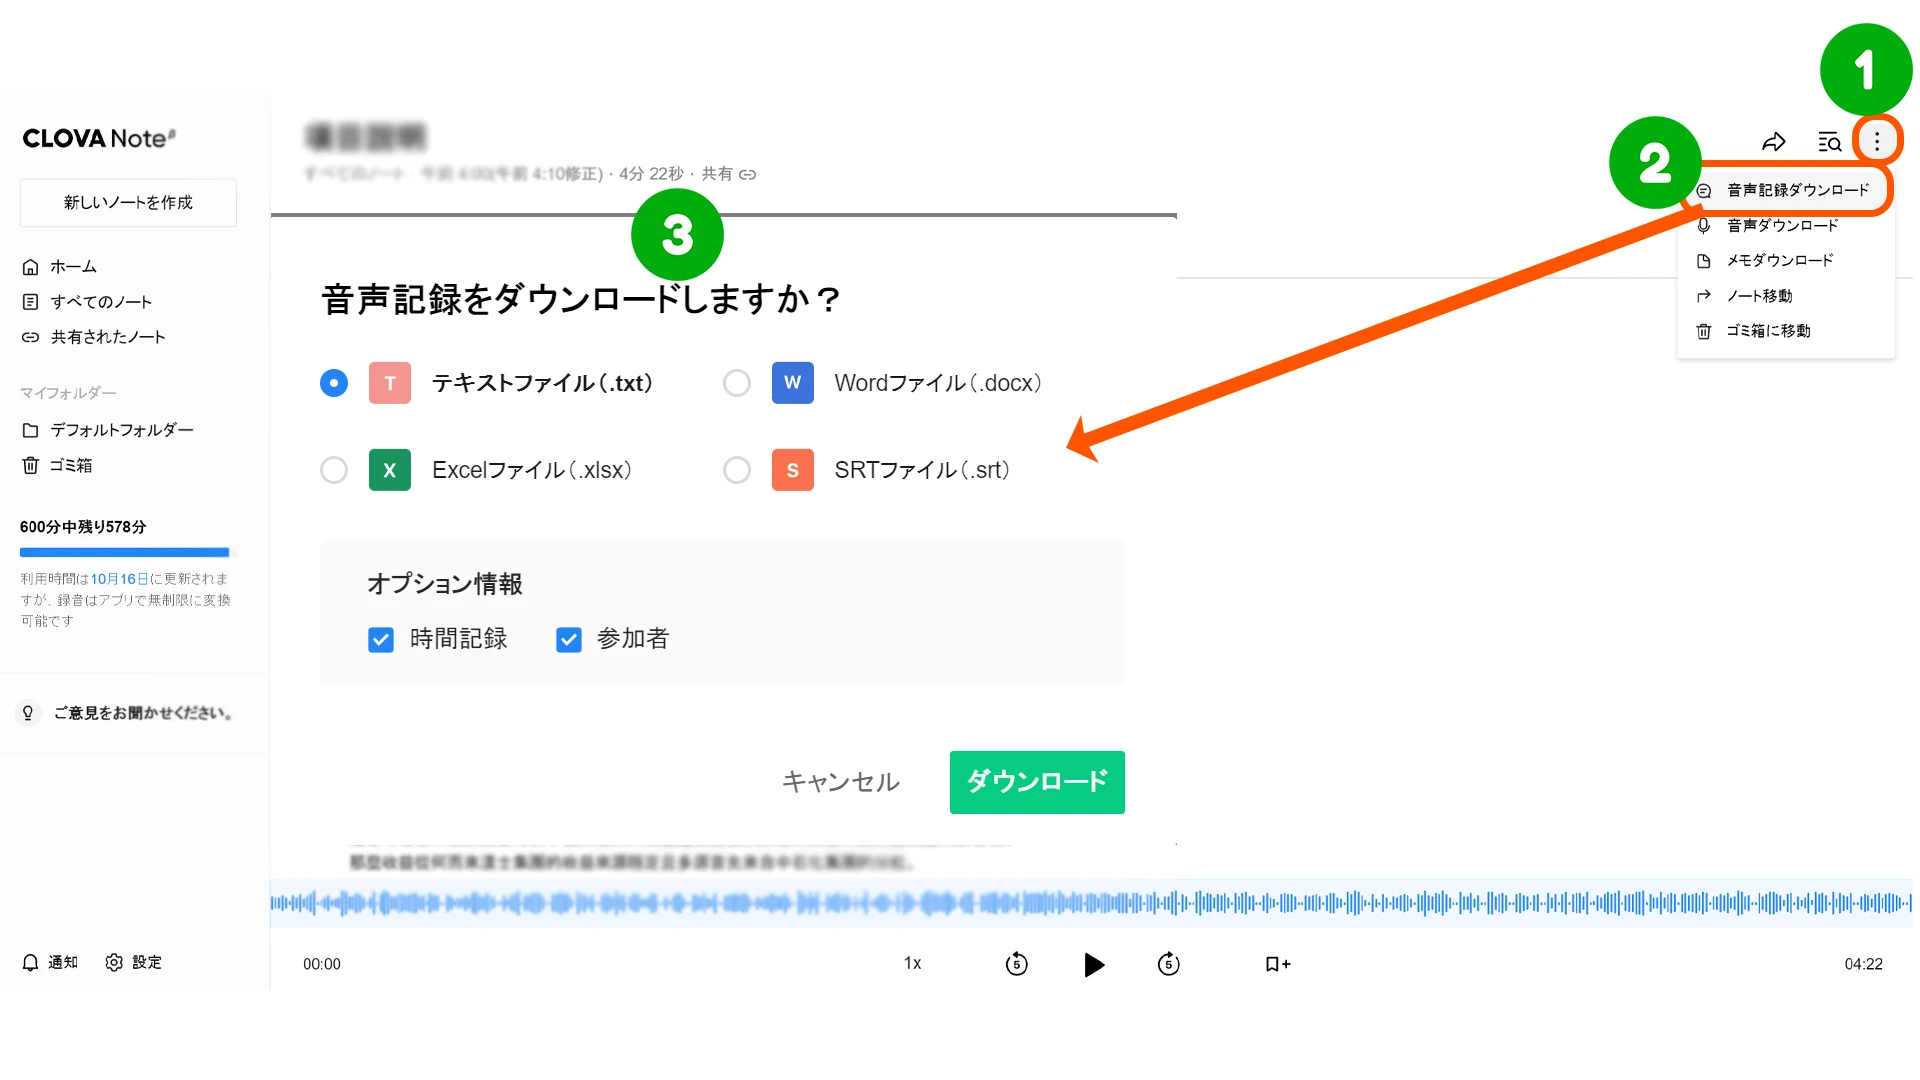
Task: Click the オプション情報 heading
Action: [x=445, y=584]
